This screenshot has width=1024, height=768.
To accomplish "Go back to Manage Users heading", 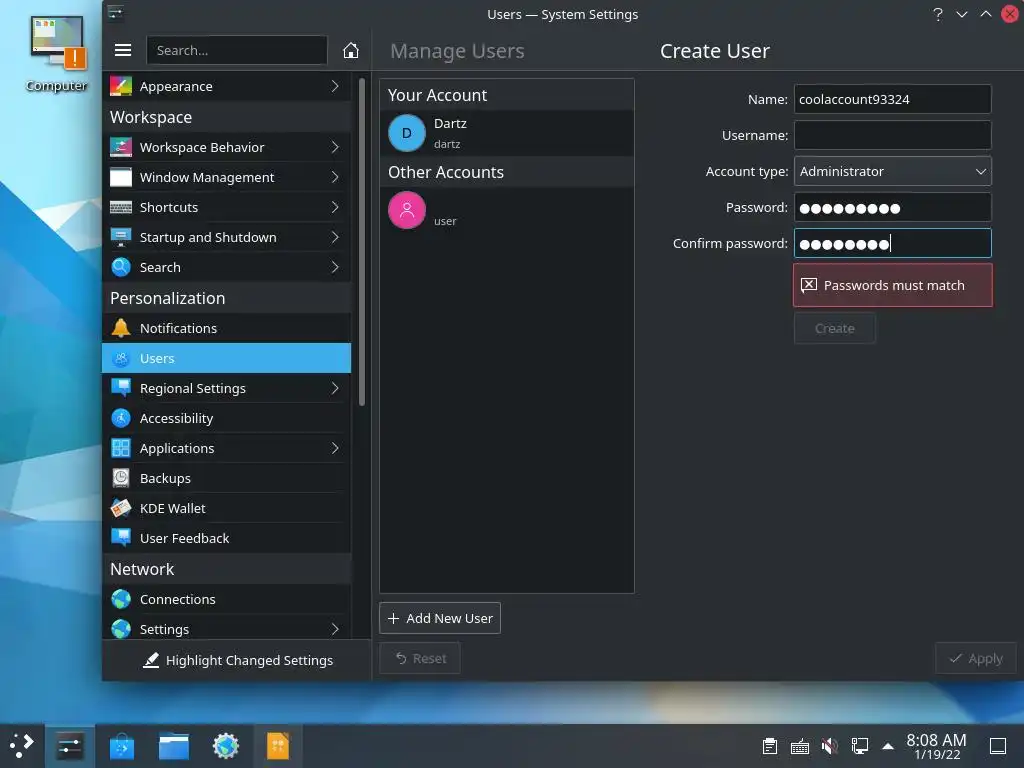I will pyautogui.click(x=457, y=51).
